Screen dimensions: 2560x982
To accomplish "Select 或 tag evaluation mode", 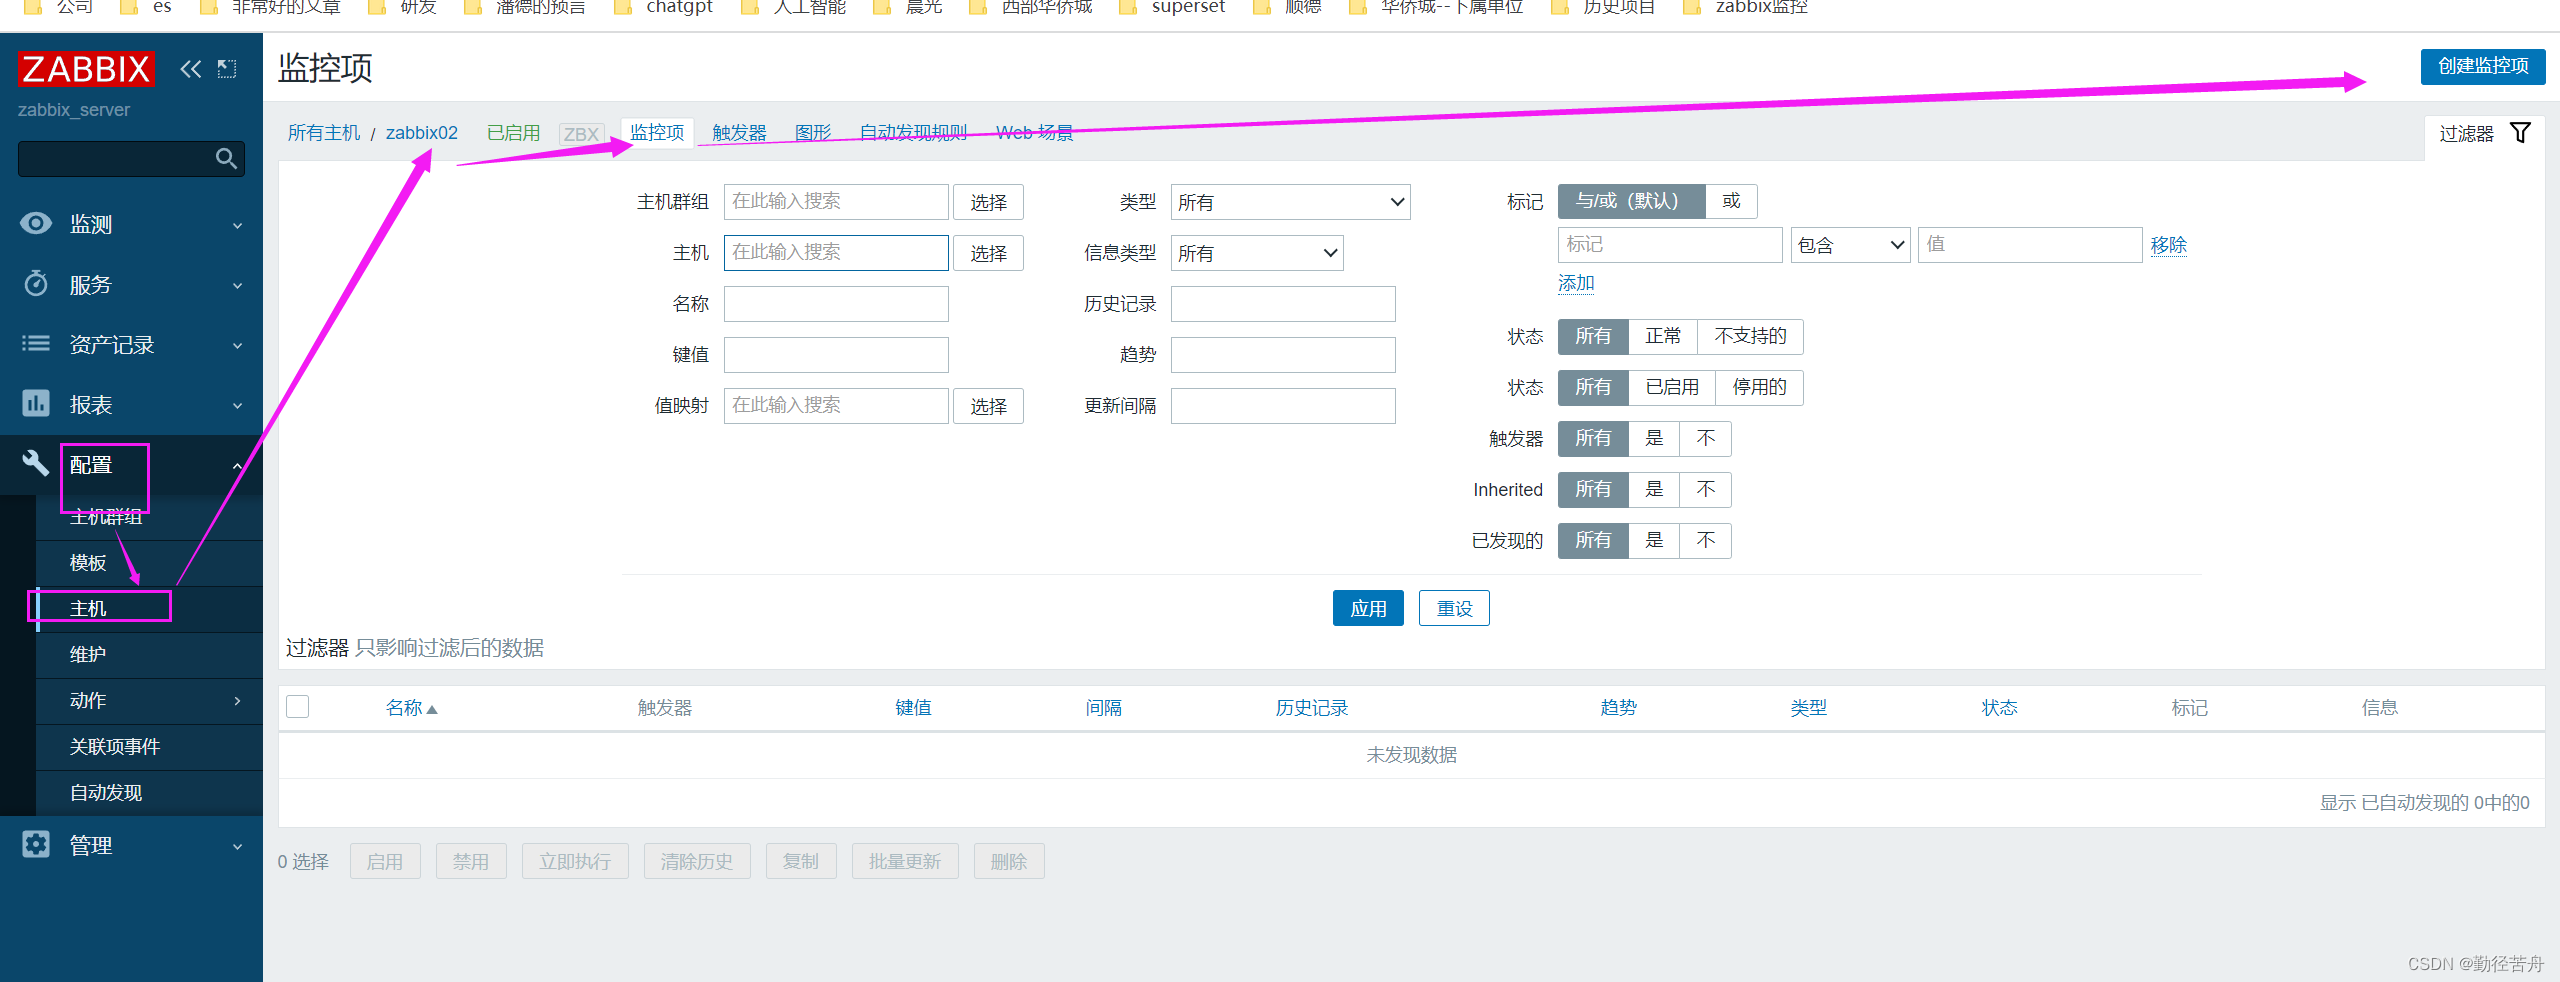I will 1731,201.
